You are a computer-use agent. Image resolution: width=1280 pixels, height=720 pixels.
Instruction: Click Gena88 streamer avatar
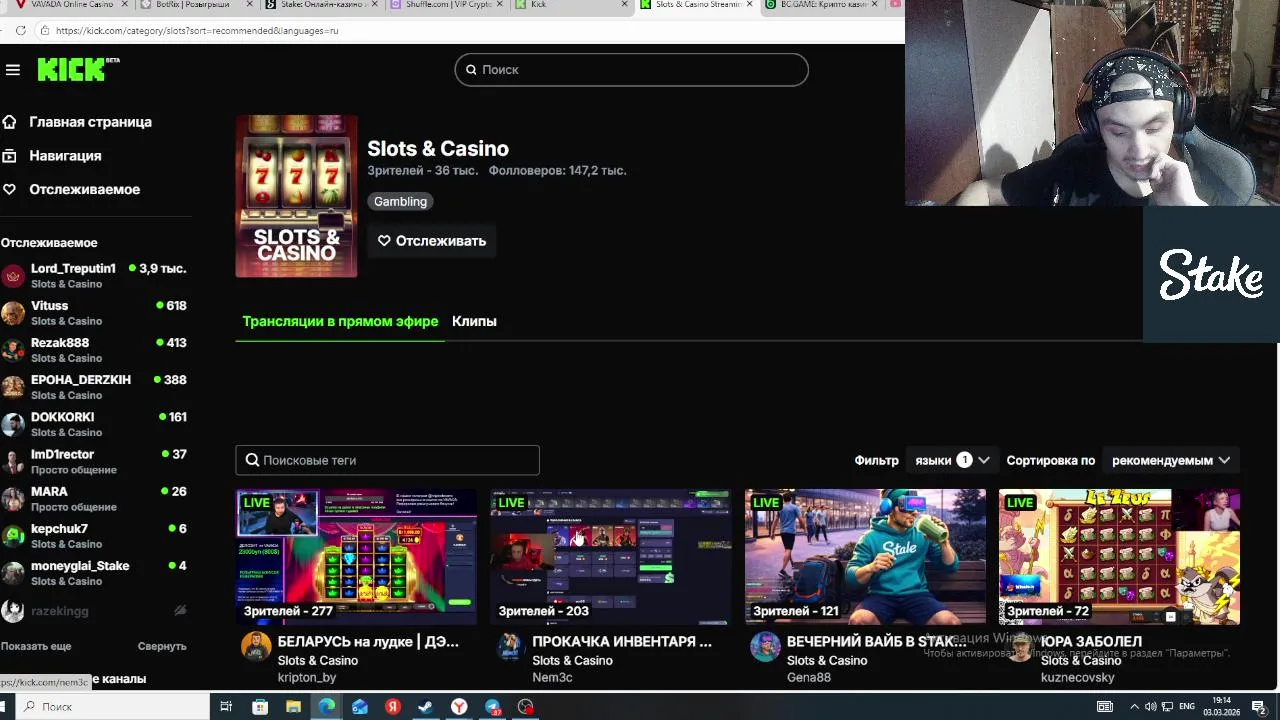coord(765,647)
